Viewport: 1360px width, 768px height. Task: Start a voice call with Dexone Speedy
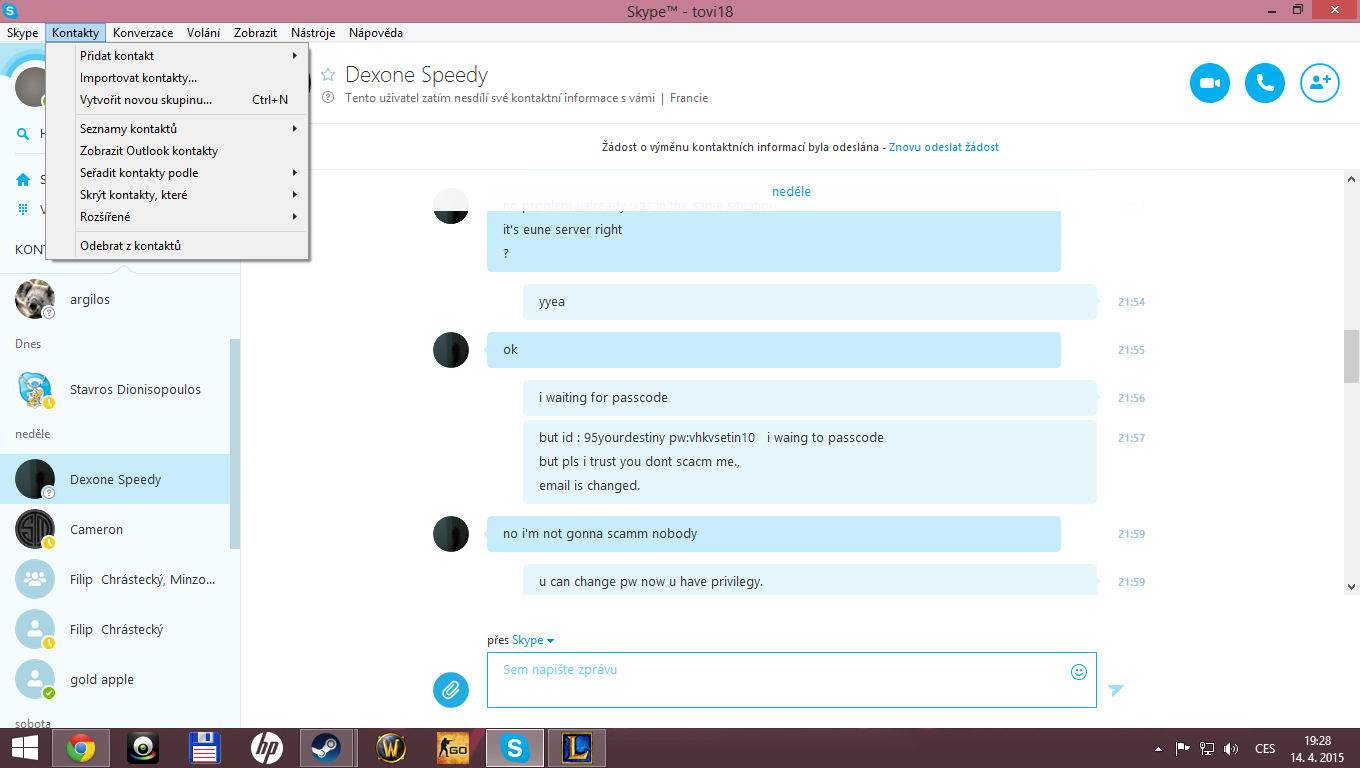[x=1265, y=83]
